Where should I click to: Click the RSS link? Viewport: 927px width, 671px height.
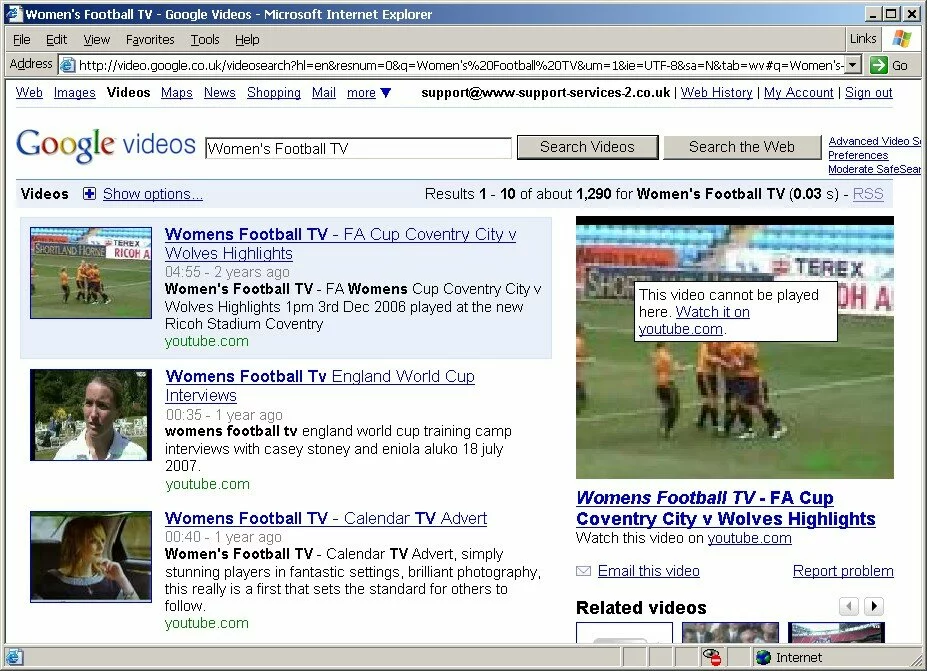click(868, 194)
